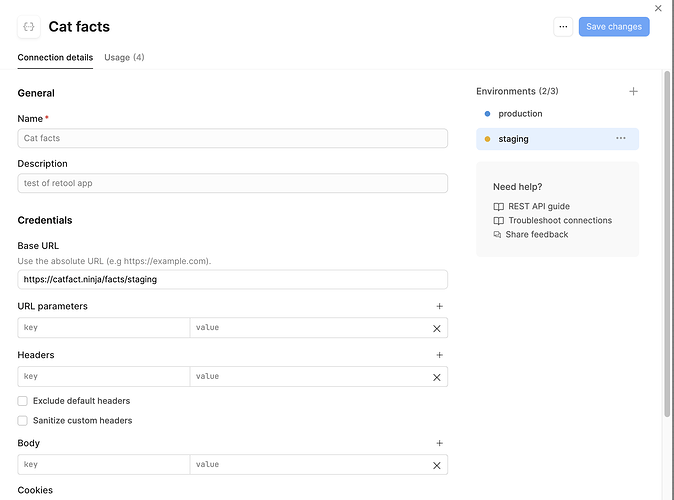
Task: Remove the Headers key-value row
Action: [x=436, y=377]
